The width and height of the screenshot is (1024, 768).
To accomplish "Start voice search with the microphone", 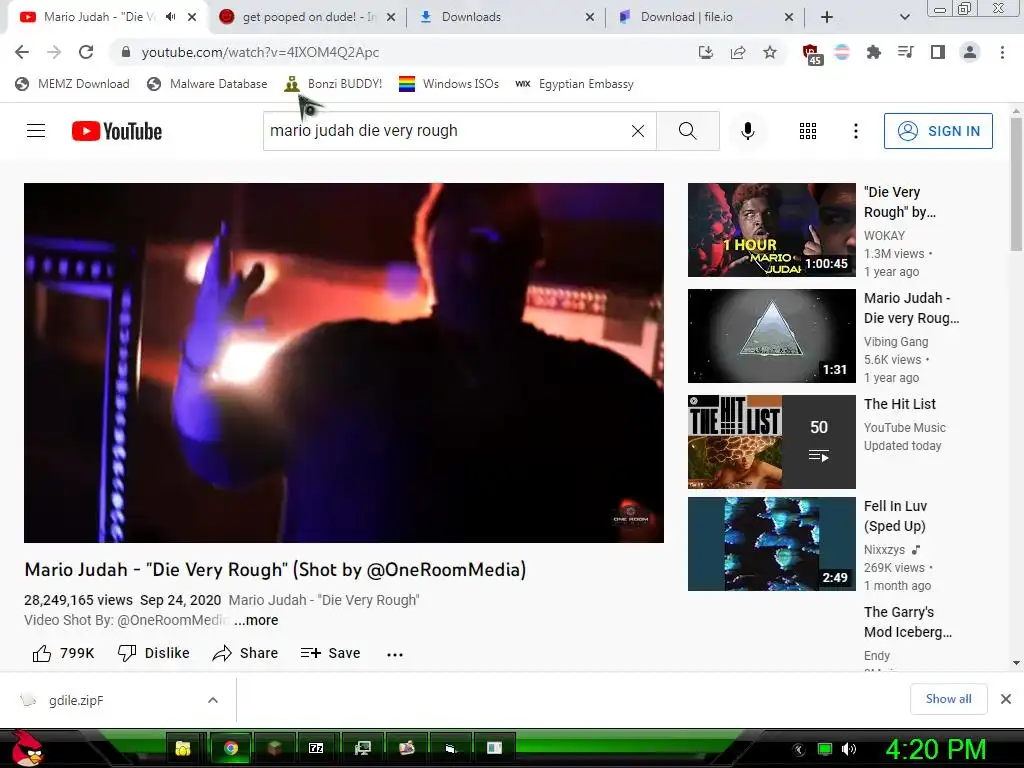I will click(x=748, y=131).
